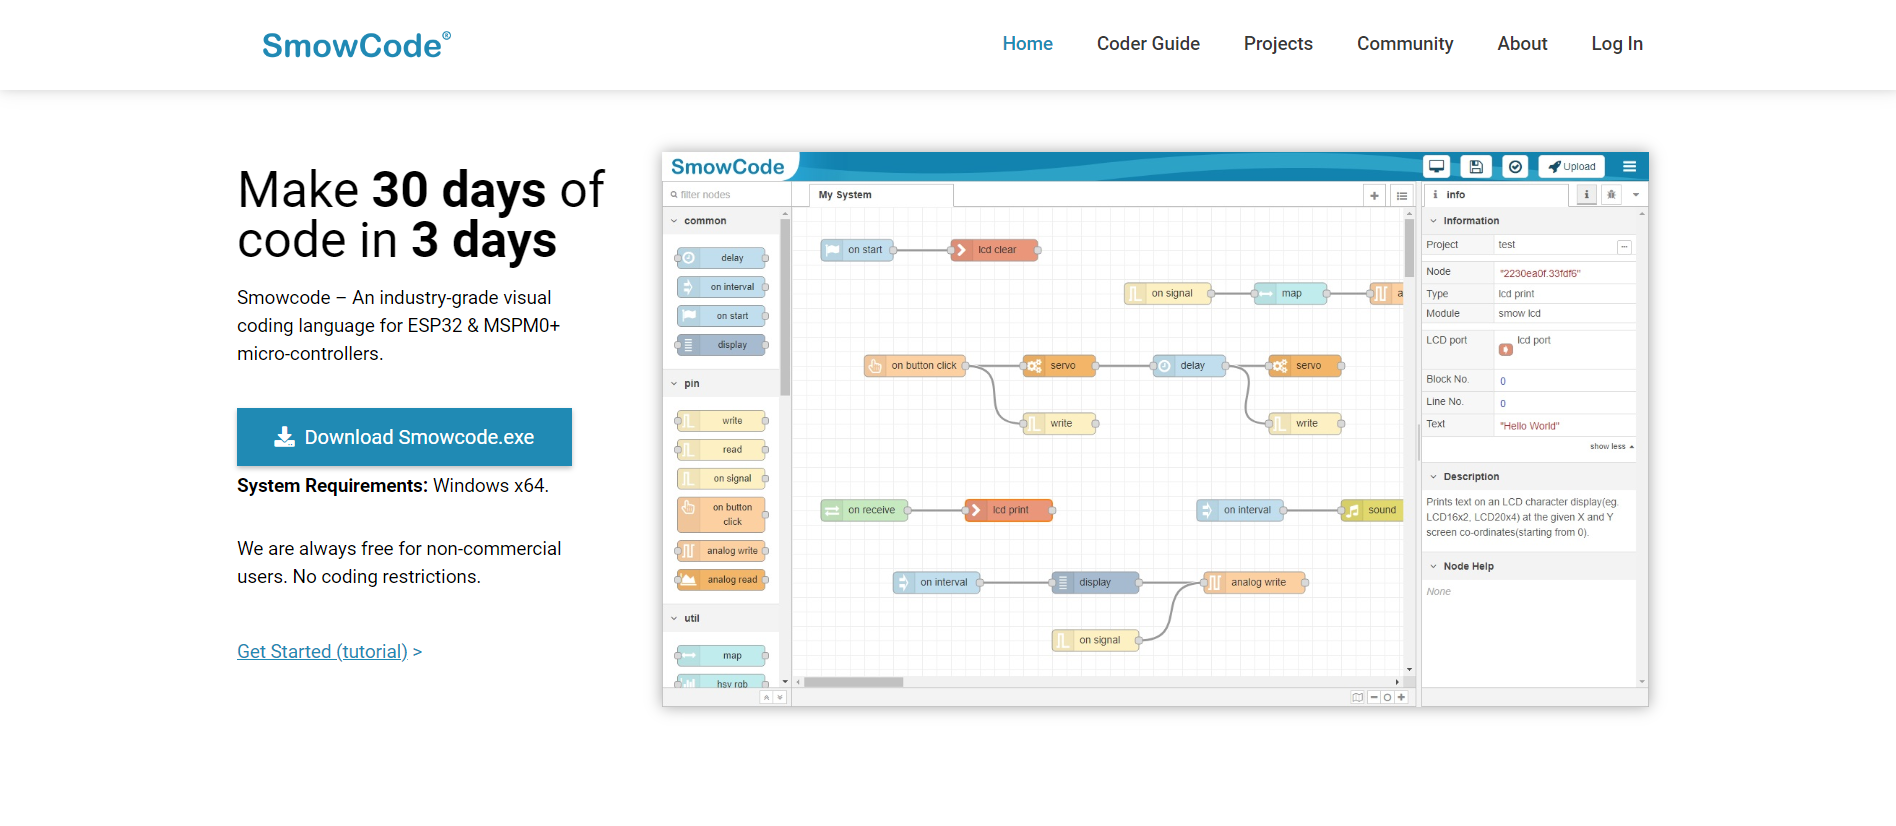Zoom in with the plus canvas button

1401,698
